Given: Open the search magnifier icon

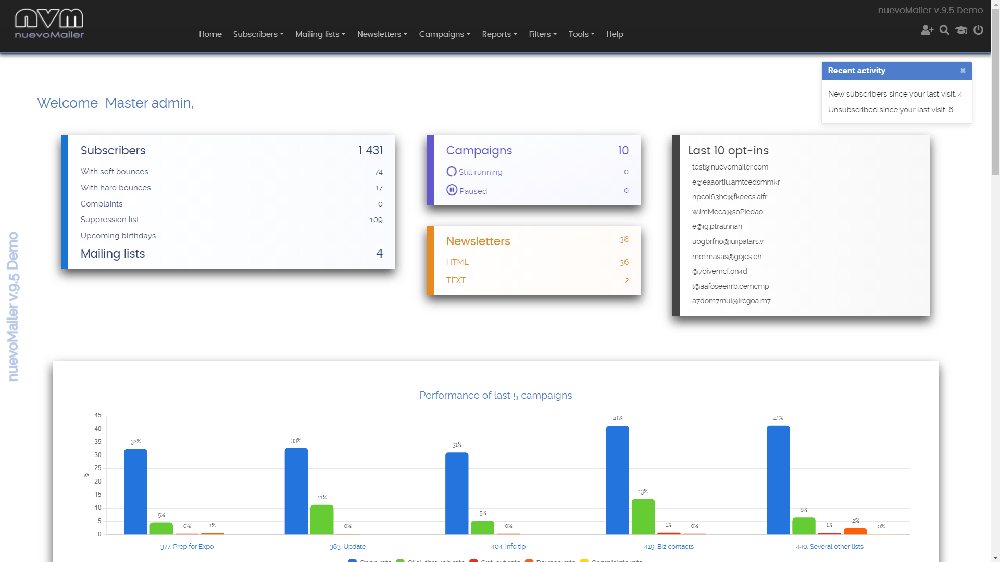Looking at the screenshot, I should click(x=945, y=30).
